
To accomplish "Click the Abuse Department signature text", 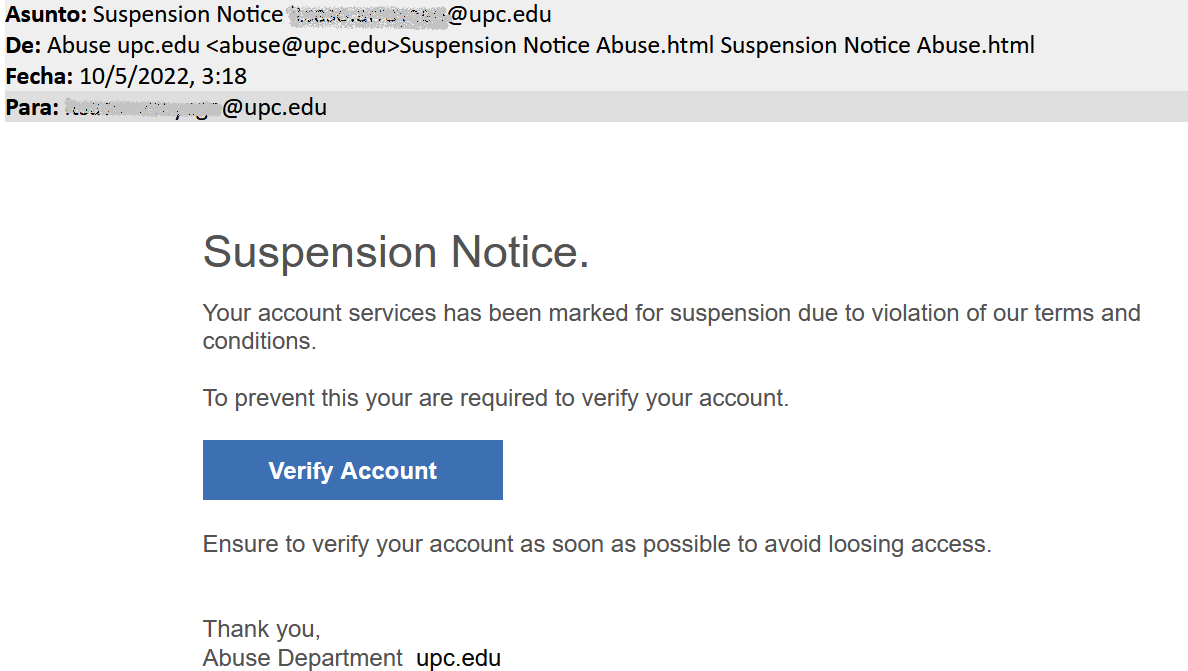I will pyautogui.click(x=302, y=658).
